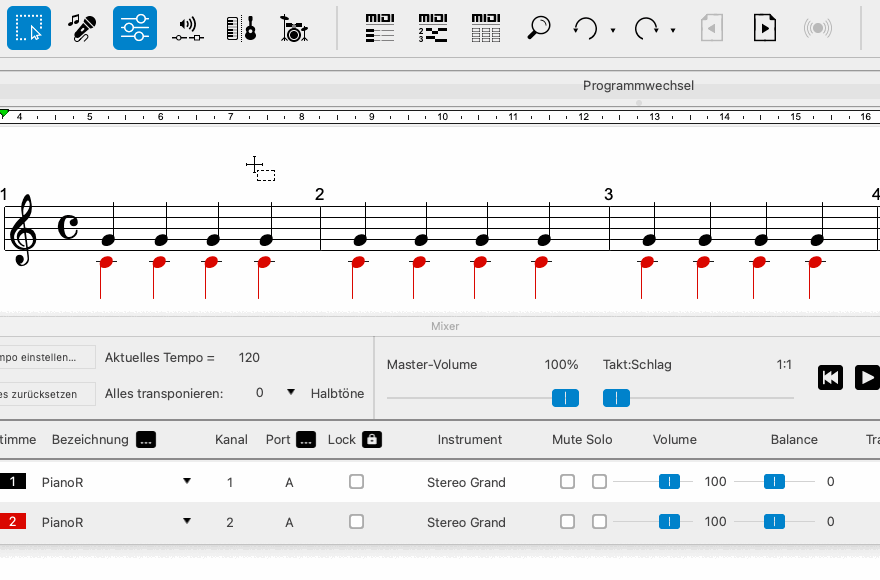Screen dimensions: 880x580
Task: Open the transpose halftones dropdown arrow
Action: 291,393
